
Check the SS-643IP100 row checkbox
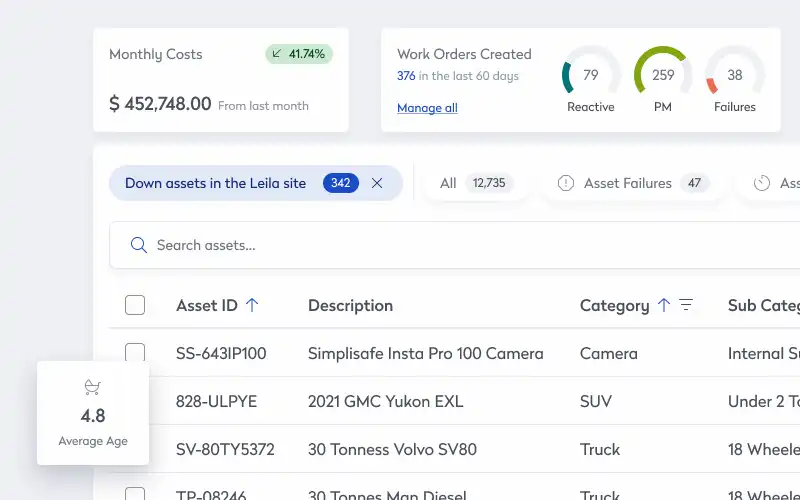coord(135,353)
